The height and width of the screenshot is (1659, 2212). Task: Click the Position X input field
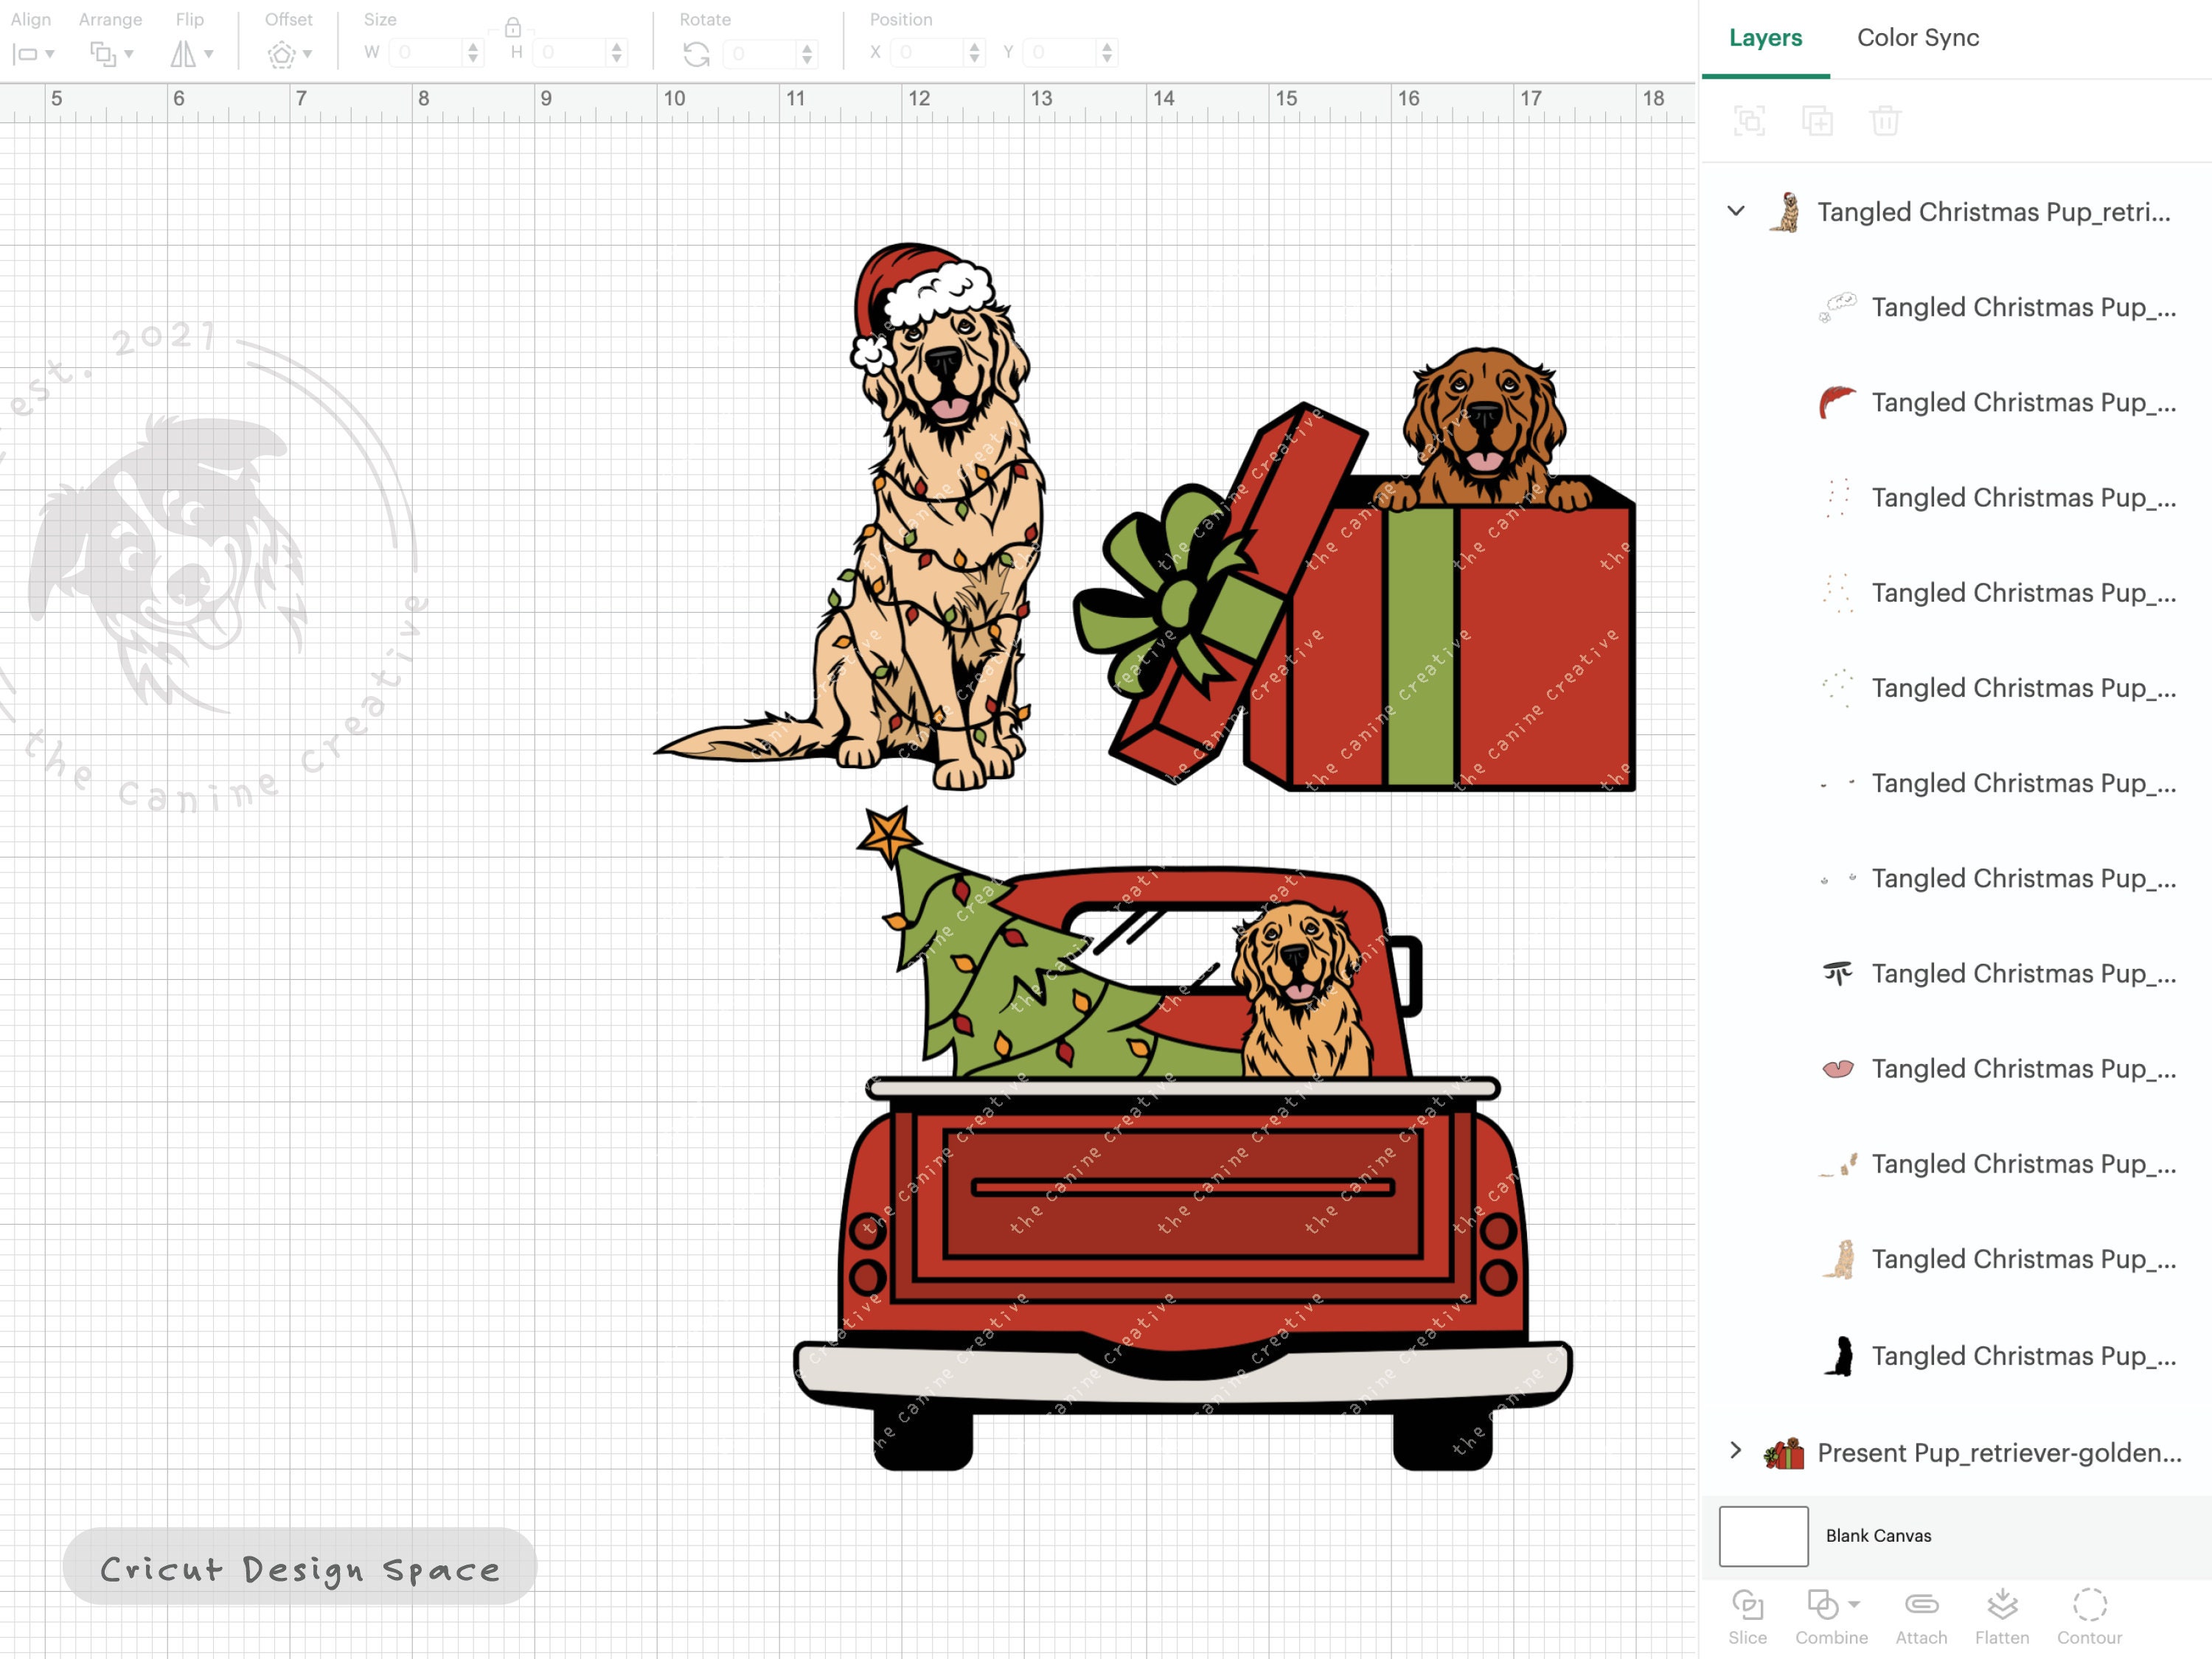tap(927, 53)
